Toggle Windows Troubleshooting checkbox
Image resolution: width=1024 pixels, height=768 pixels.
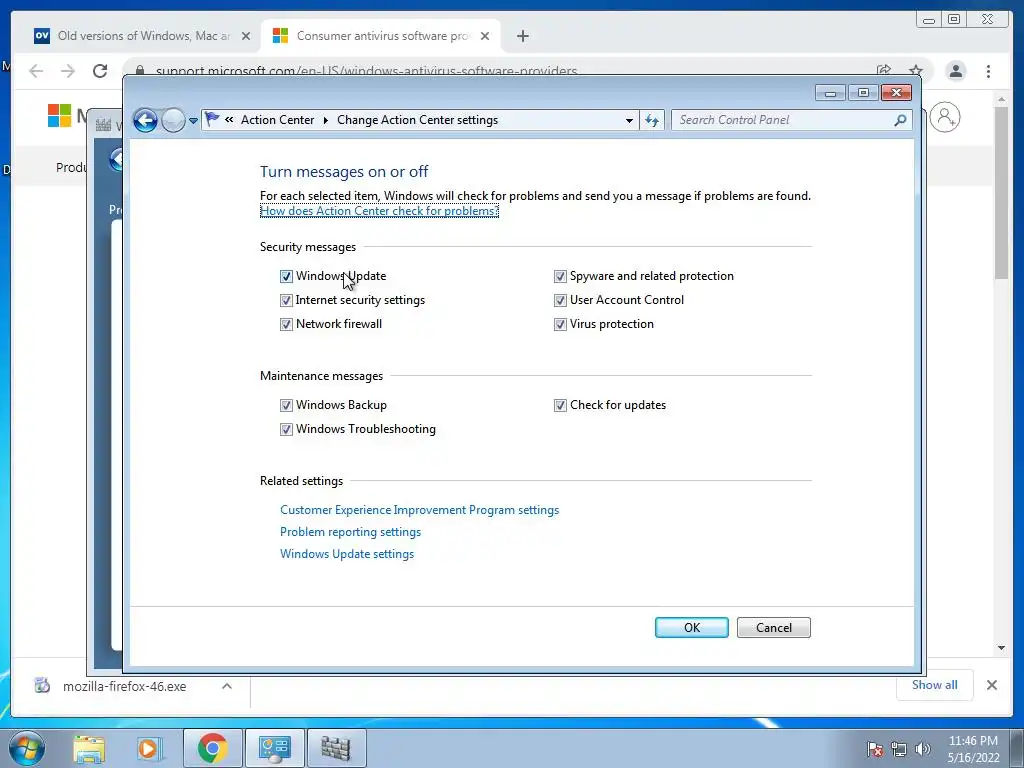tap(286, 430)
